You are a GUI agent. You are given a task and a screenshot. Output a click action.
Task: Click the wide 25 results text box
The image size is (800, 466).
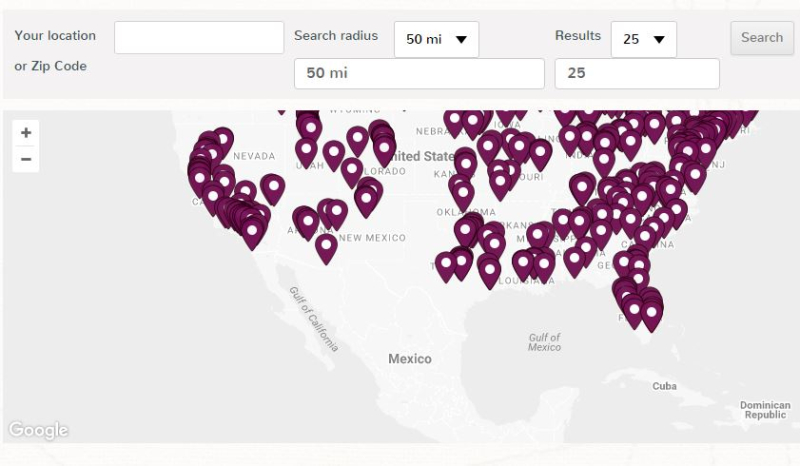pyautogui.click(x=637, y=73)
